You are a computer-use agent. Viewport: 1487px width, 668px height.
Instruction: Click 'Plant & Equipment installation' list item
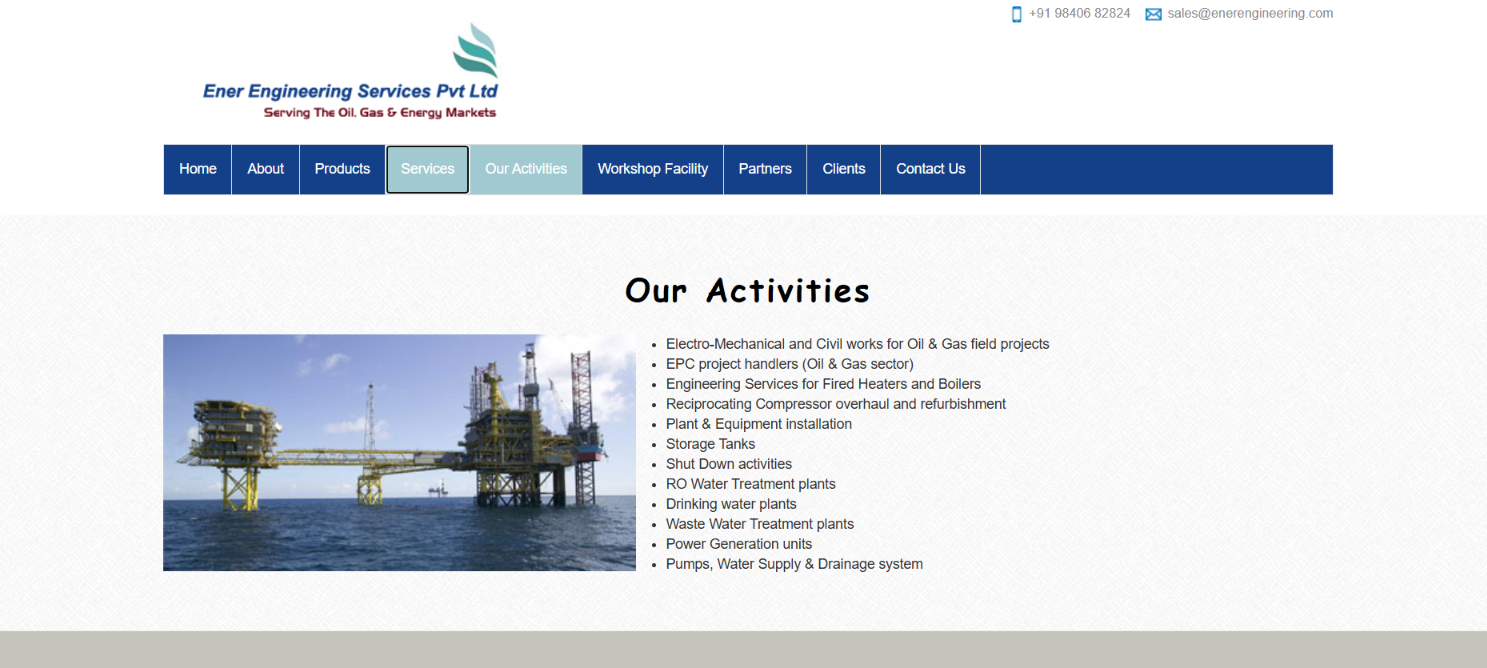[759, 424]
